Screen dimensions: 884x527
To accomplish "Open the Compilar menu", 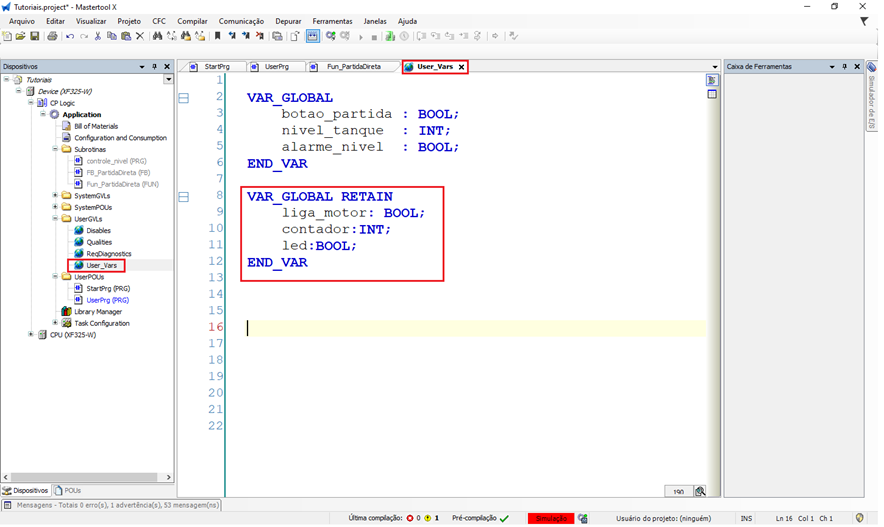I will [192, 21].
